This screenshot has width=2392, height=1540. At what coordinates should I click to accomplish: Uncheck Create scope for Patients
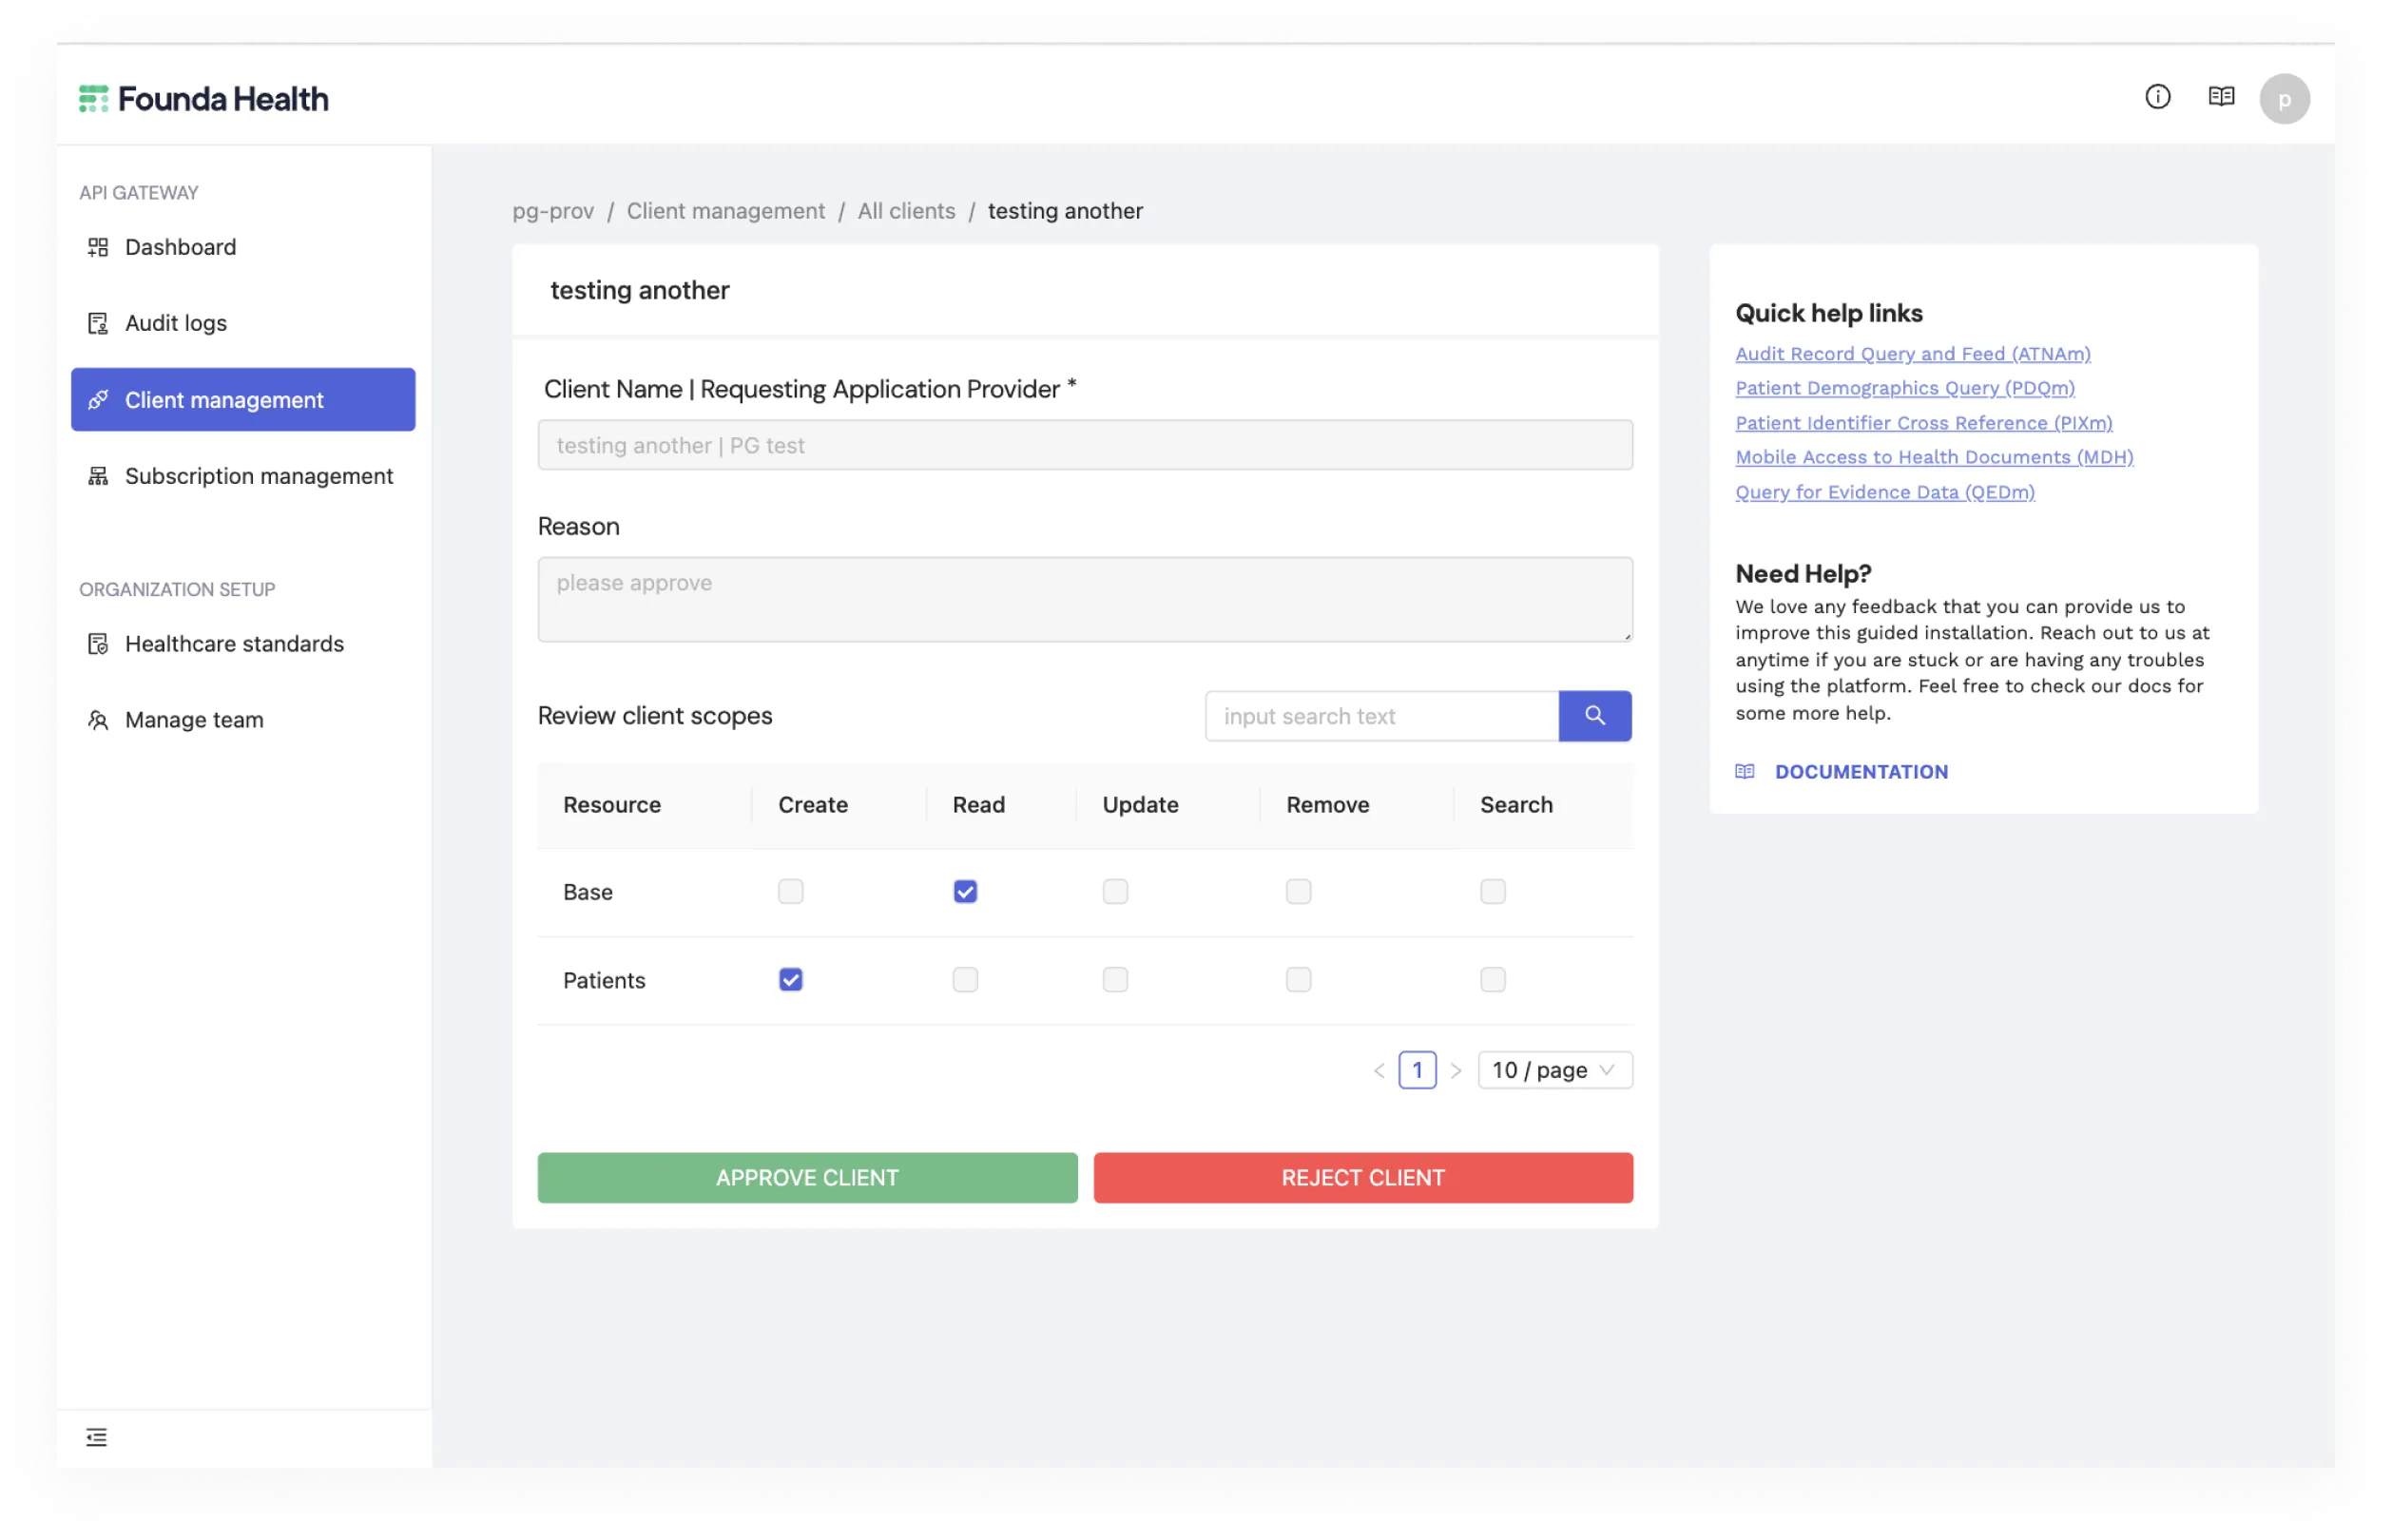point(790,979)
